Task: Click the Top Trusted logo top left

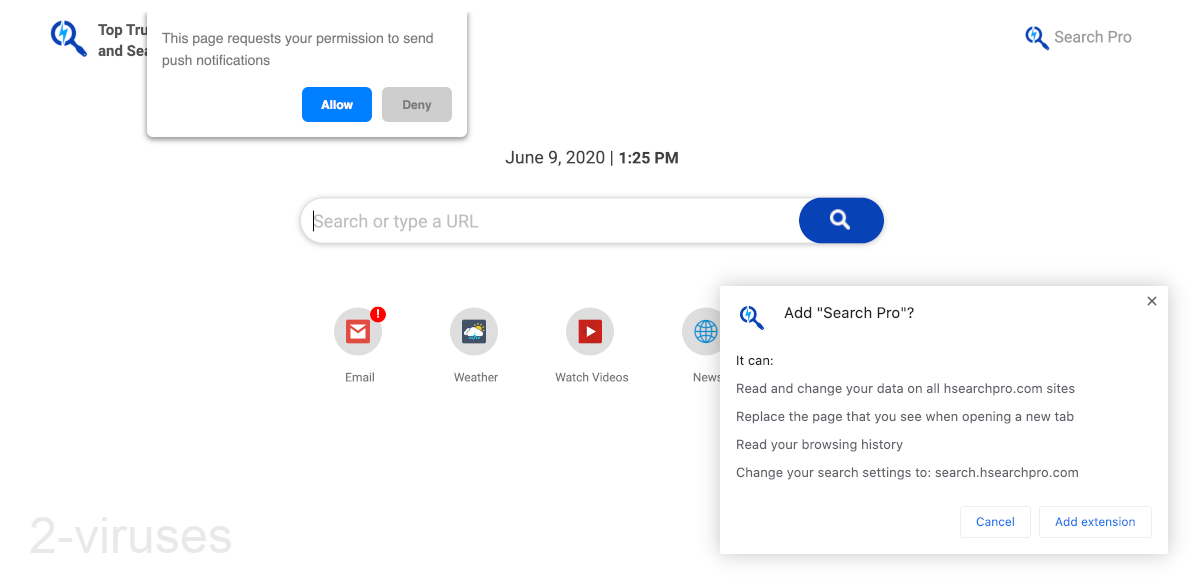Action: point(67,37)
